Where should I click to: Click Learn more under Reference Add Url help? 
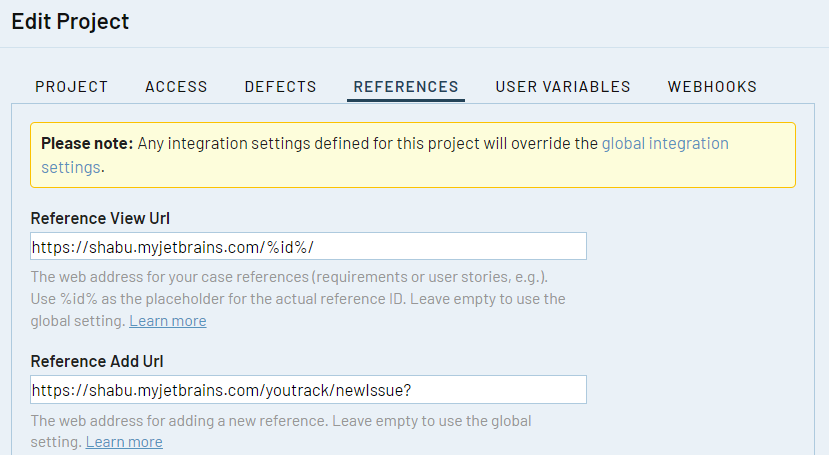click(x=124, y=442)
